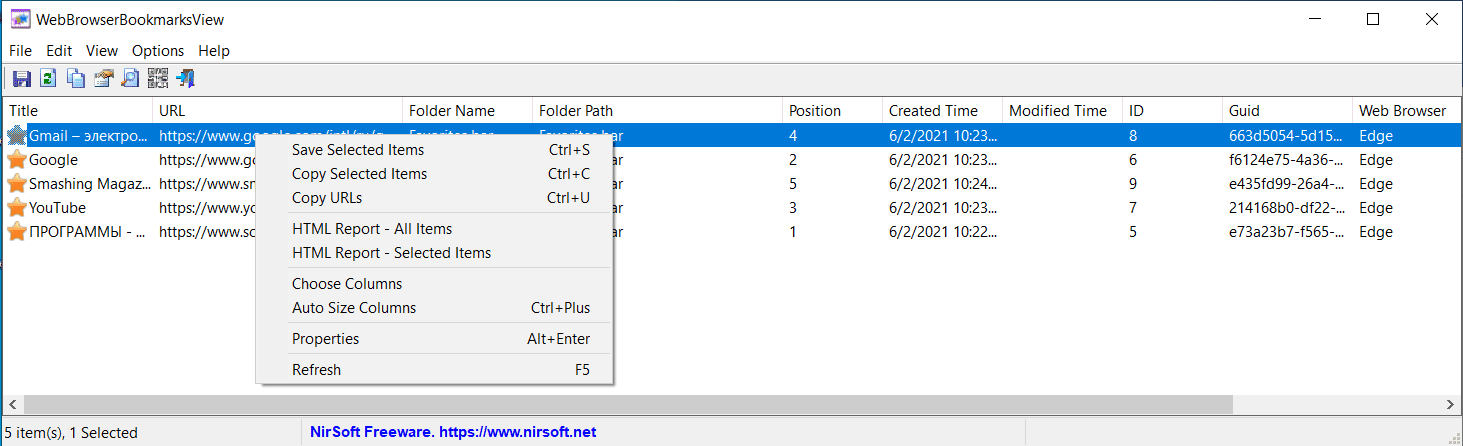
Task: Click the Exit door toolbar icon
Action: point(185,78)
